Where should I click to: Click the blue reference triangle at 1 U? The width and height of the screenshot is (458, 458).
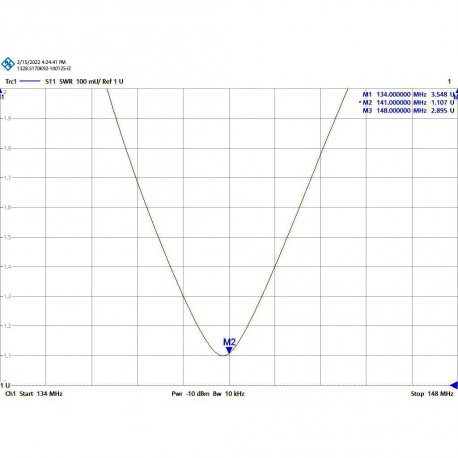click(454, 385)
